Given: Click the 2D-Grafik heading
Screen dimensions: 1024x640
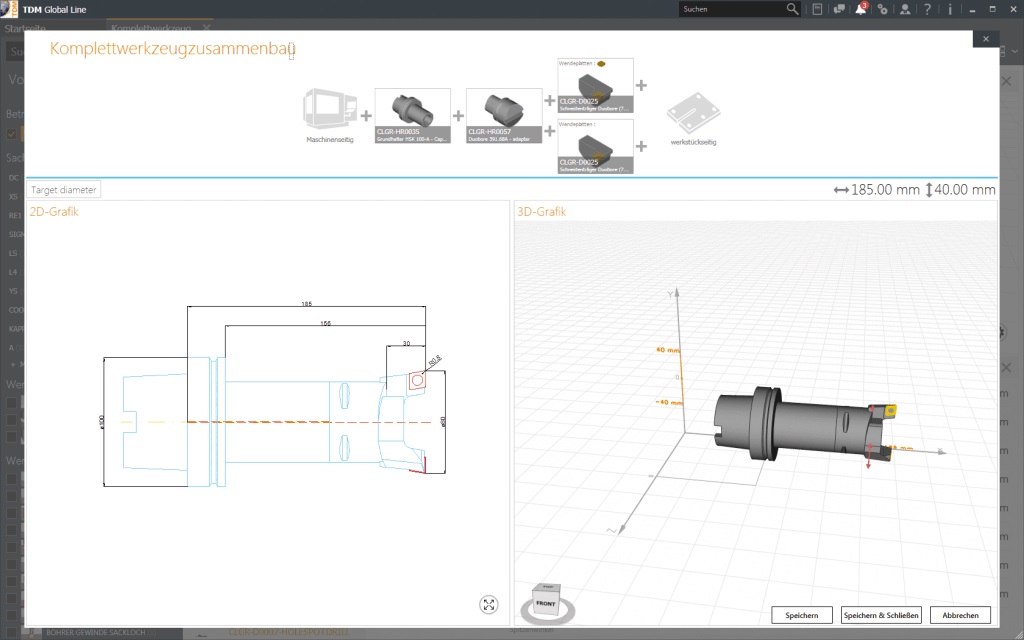Looking at the screenshot, I should point(54,212).
